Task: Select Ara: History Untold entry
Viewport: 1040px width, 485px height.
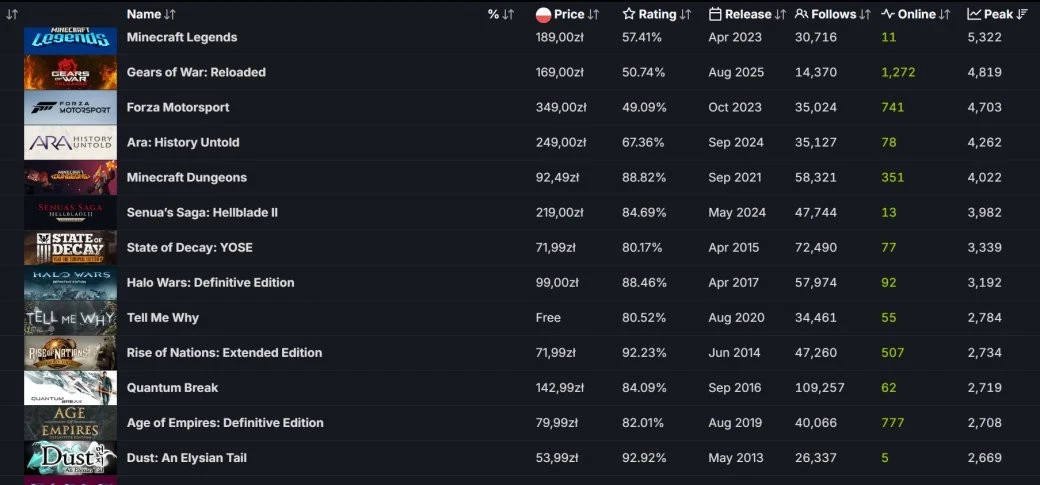Action: (183, 142)
